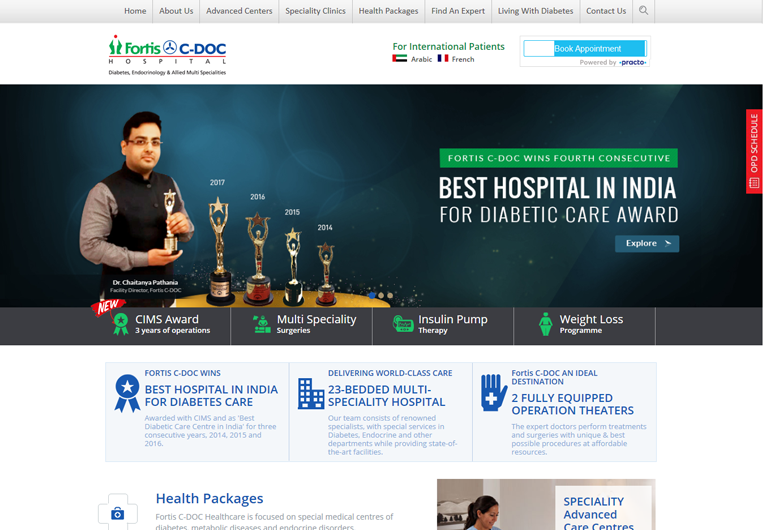The width and height of the screenshot is (770, 530).
Task: Open the Advanced Centers menu
Action: coord(239,11)
